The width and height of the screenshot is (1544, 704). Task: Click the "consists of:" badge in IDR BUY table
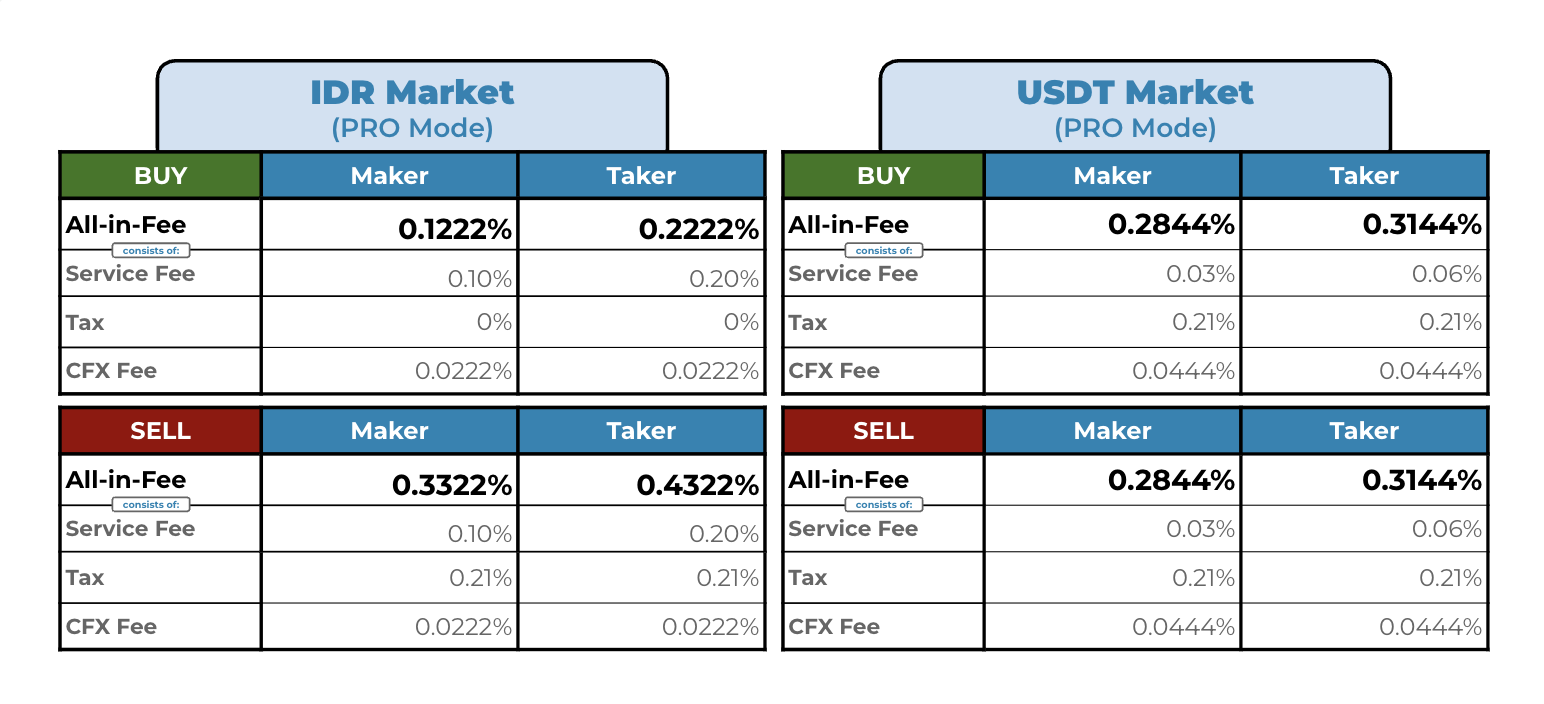point(152,251)
